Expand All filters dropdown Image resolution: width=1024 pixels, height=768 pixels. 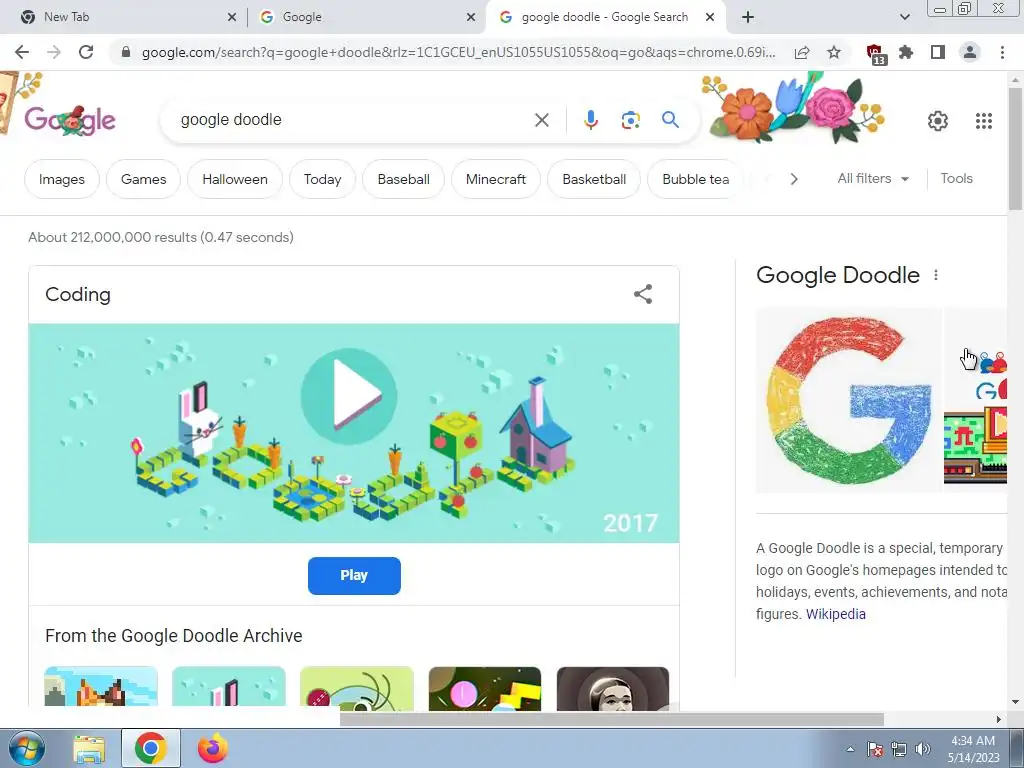click(873, 178)
